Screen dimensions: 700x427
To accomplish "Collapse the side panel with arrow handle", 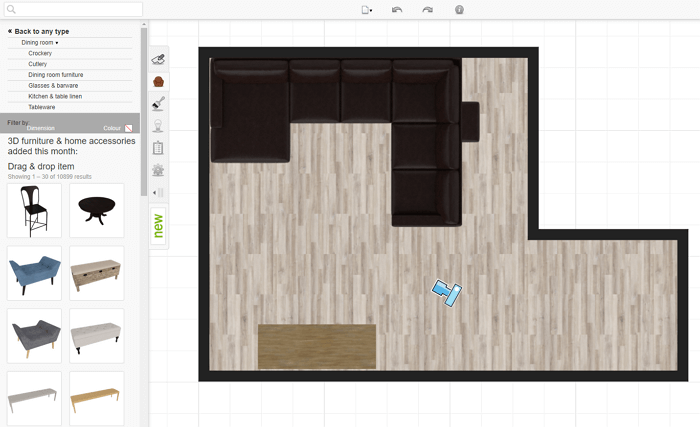I will pos(158,192).
